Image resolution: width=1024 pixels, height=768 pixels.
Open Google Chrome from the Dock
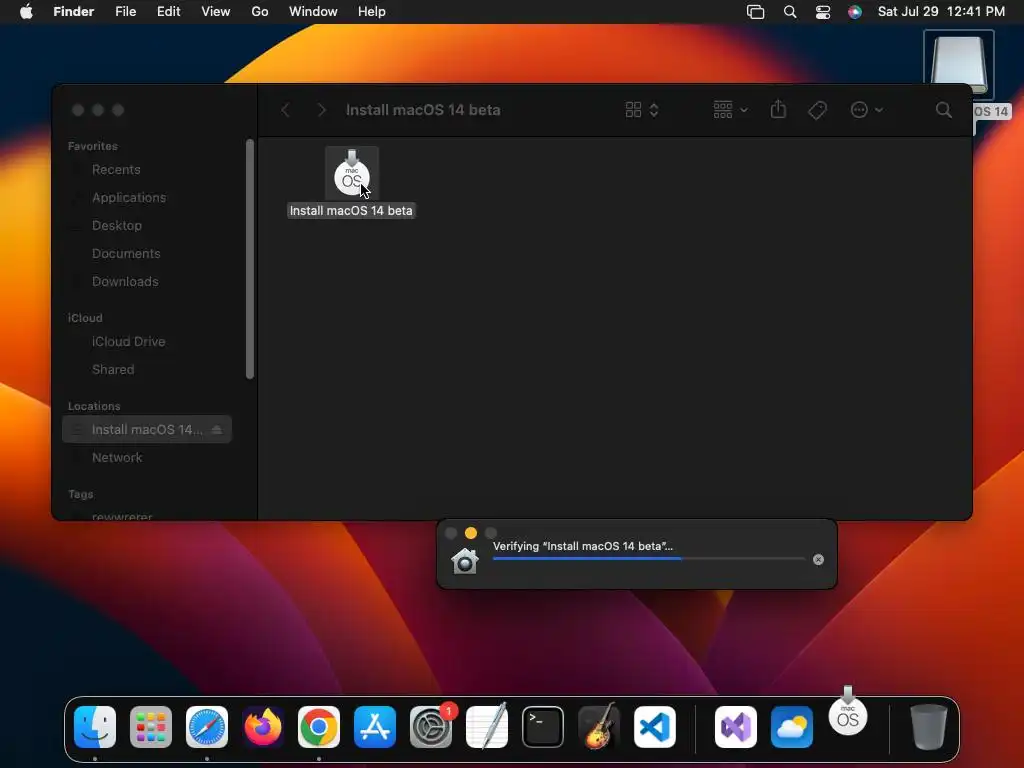(x=319, y=727)
